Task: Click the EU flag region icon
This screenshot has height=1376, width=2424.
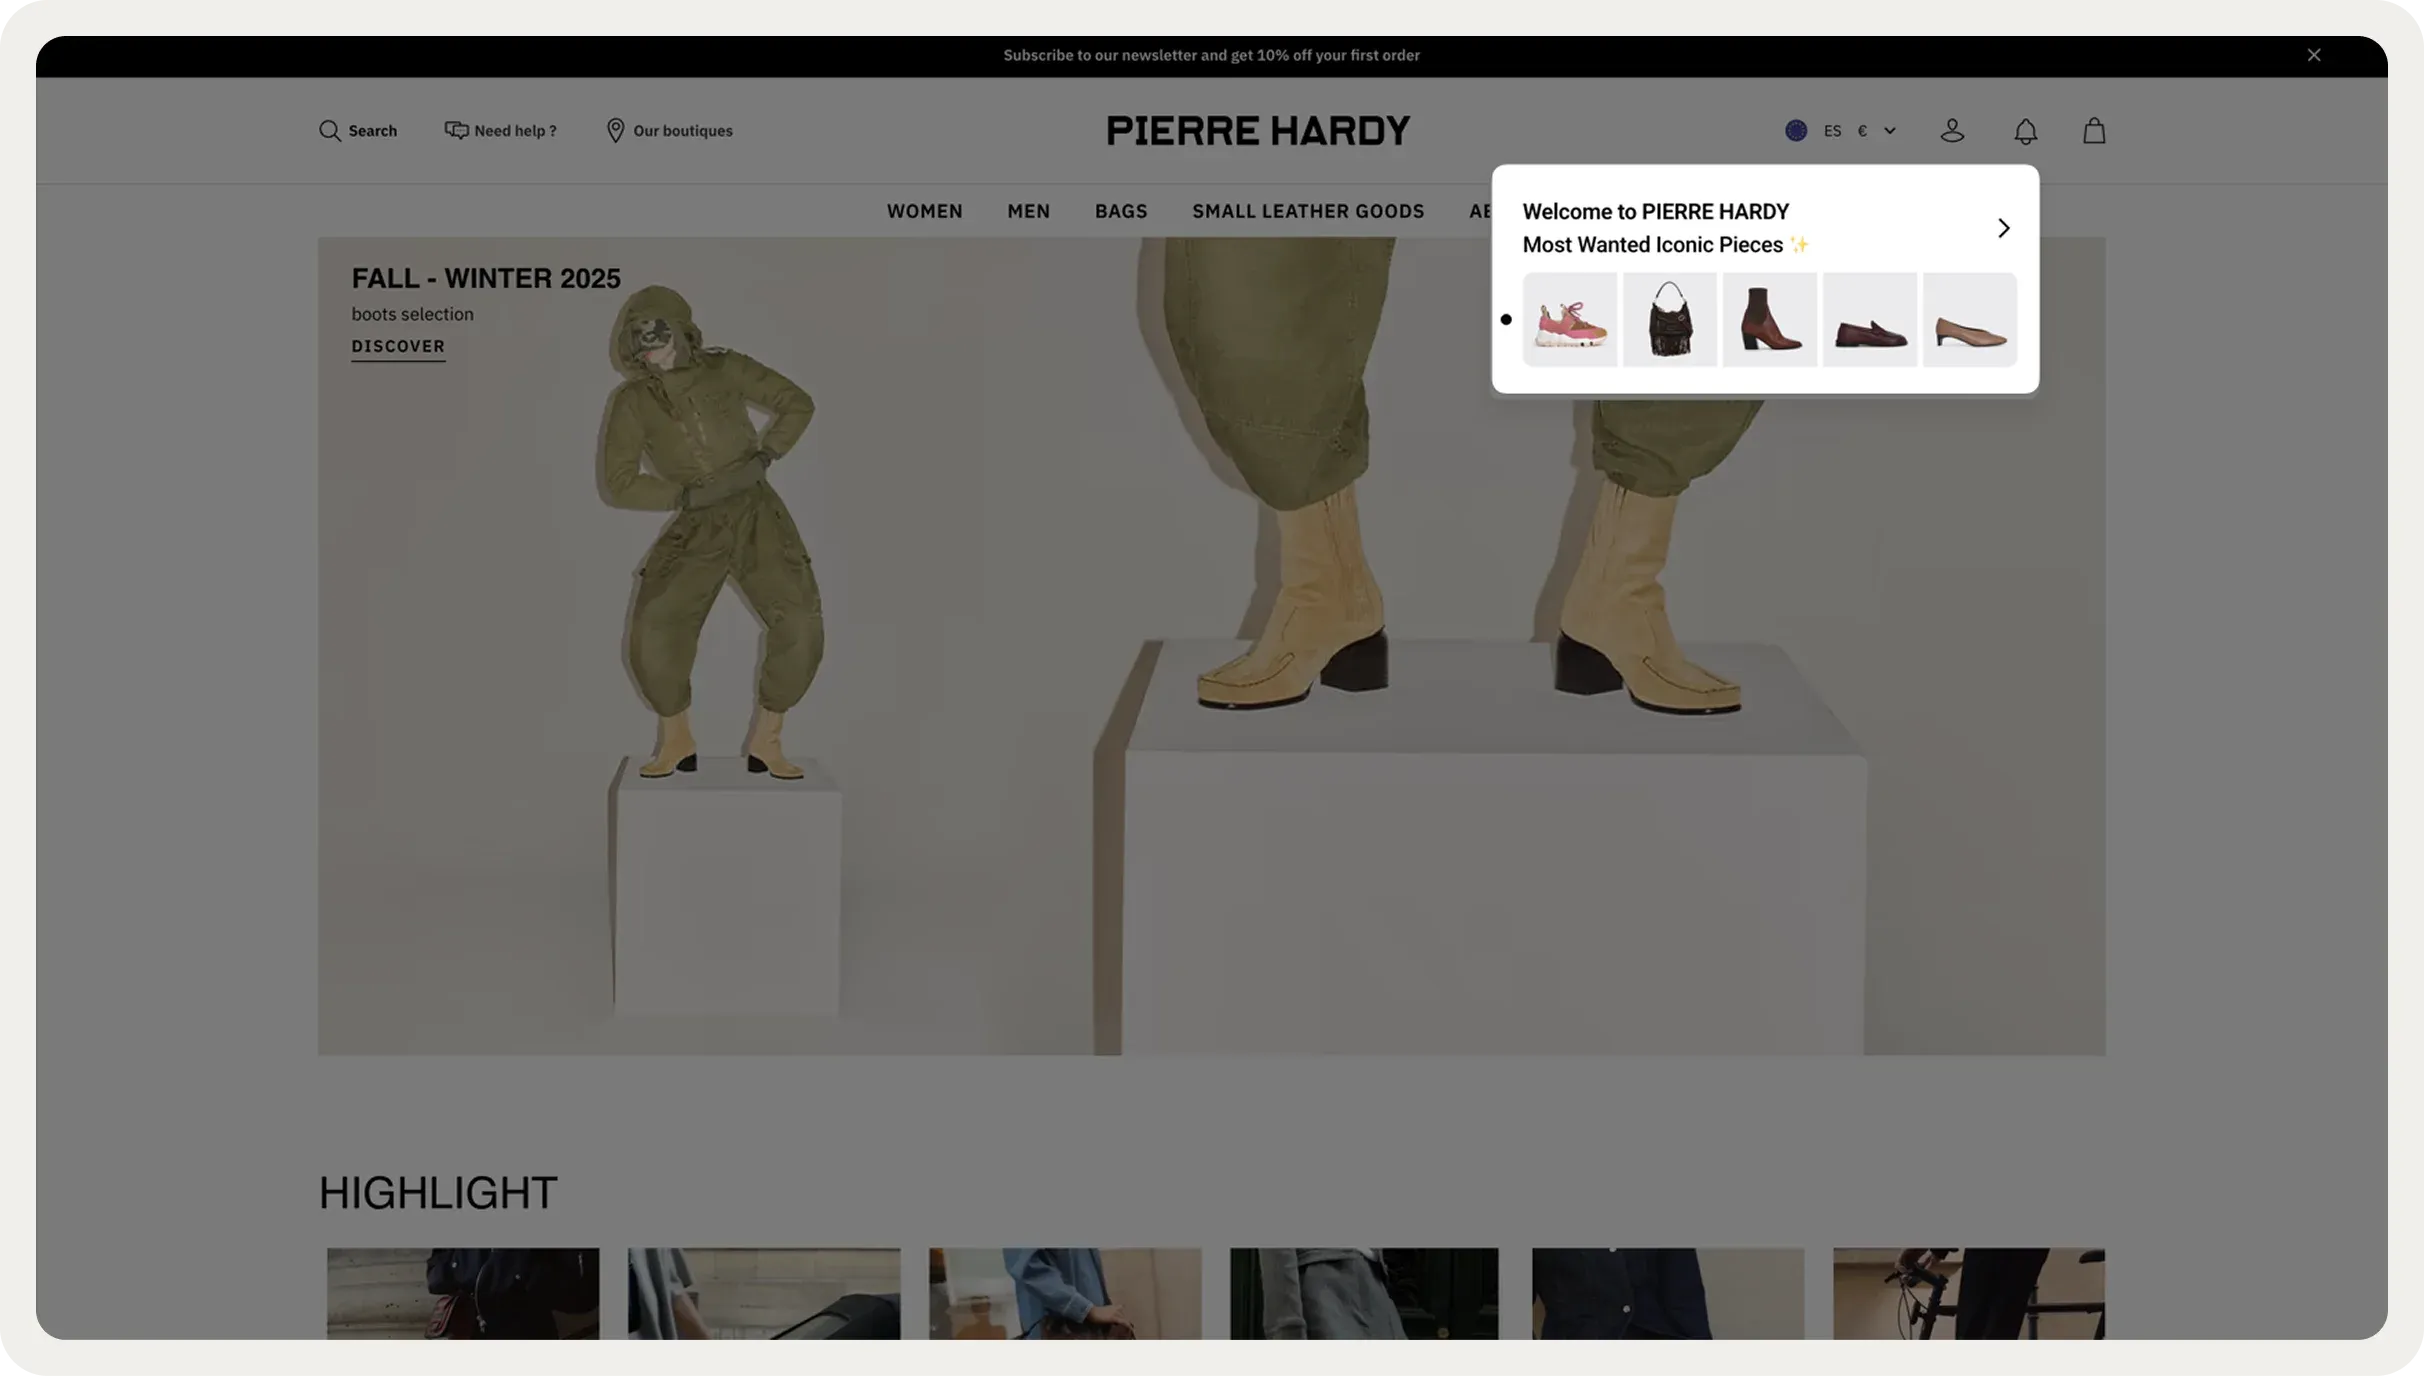Action: 1796,131
